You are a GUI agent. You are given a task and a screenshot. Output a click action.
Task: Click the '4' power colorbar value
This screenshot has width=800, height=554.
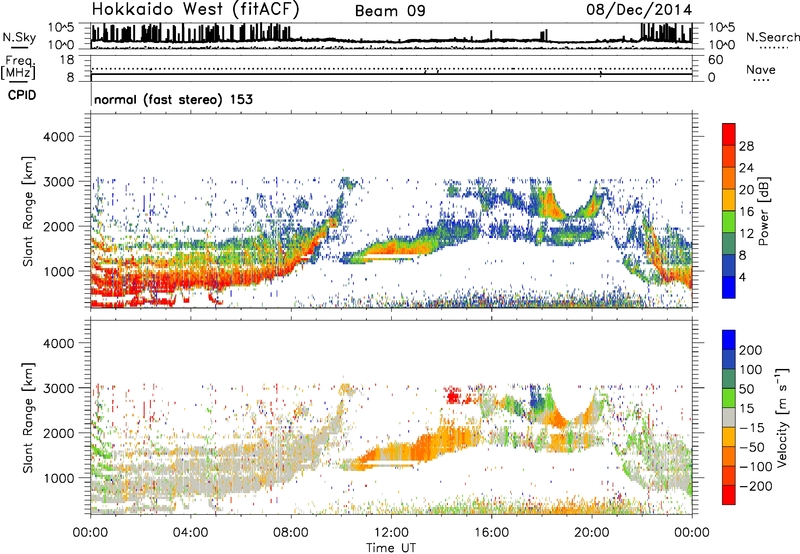click(742, 278)
